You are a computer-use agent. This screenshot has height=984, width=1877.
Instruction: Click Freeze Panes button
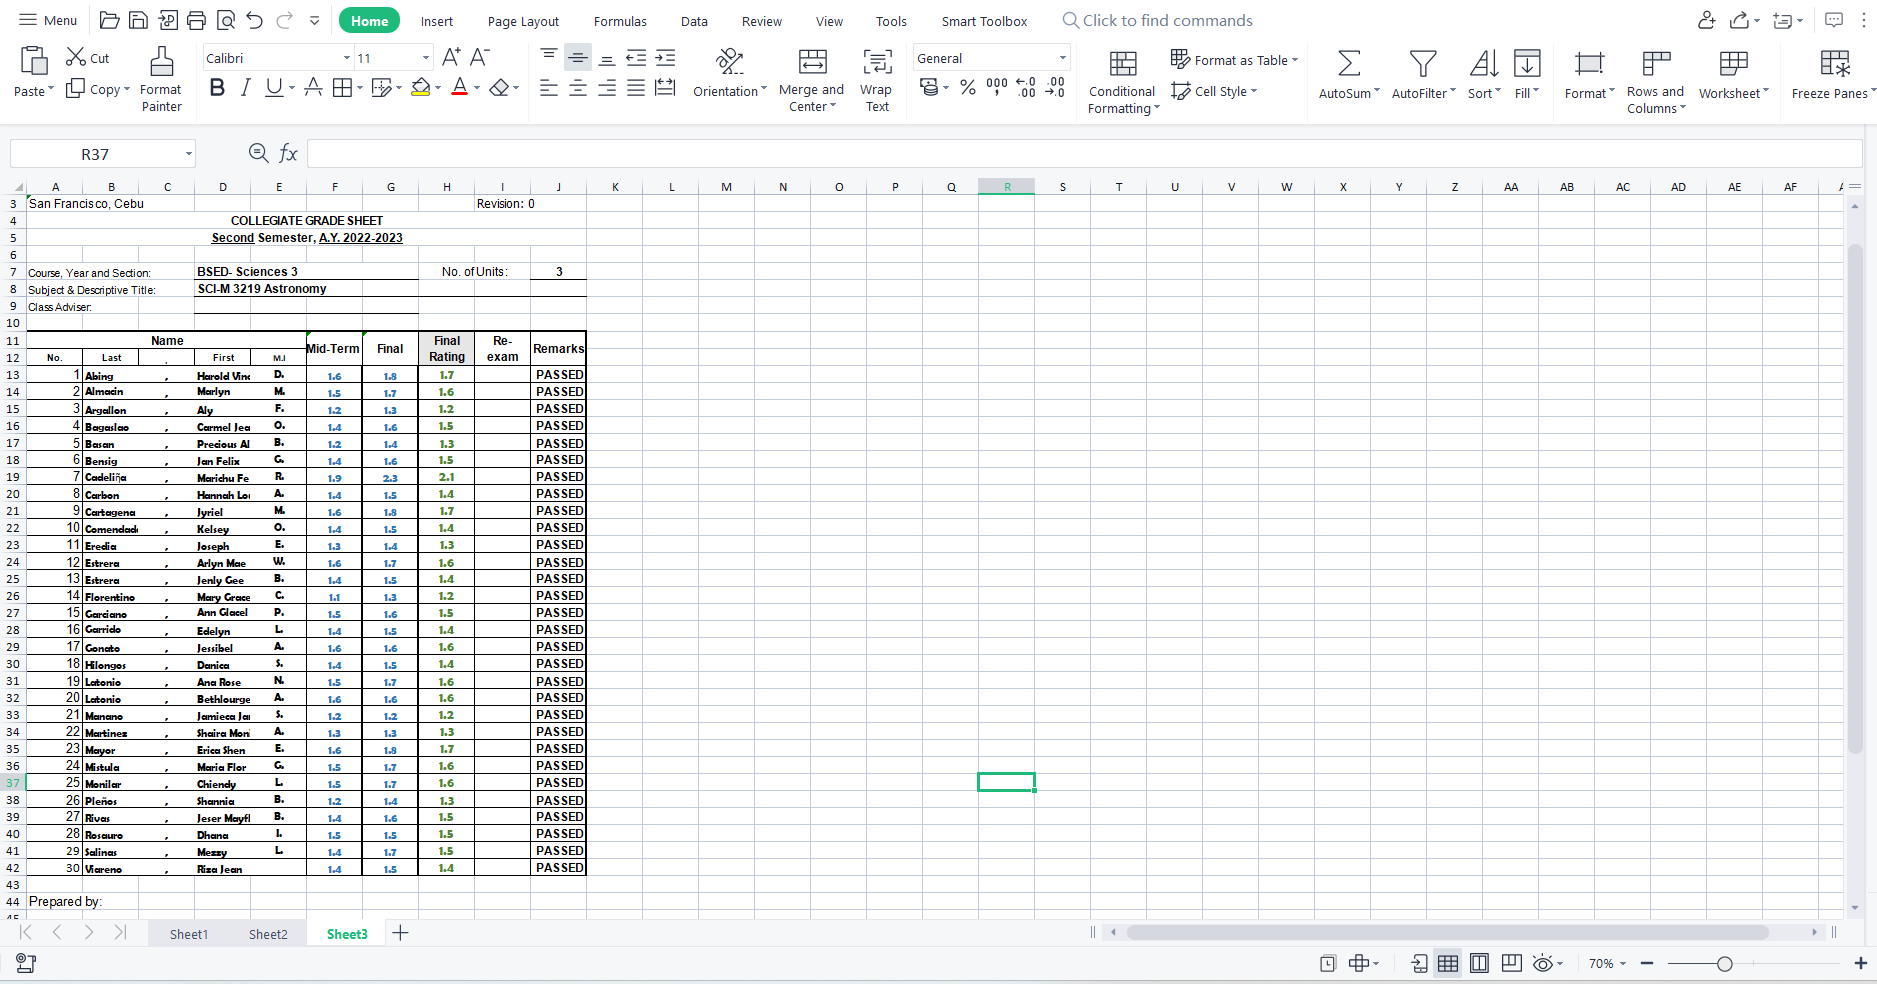(x=1833, y=75)
